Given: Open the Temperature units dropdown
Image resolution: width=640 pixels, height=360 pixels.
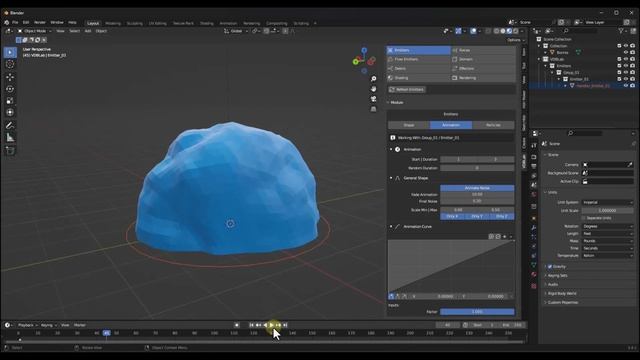Looking at the screenshot, I should coord(607,256).
